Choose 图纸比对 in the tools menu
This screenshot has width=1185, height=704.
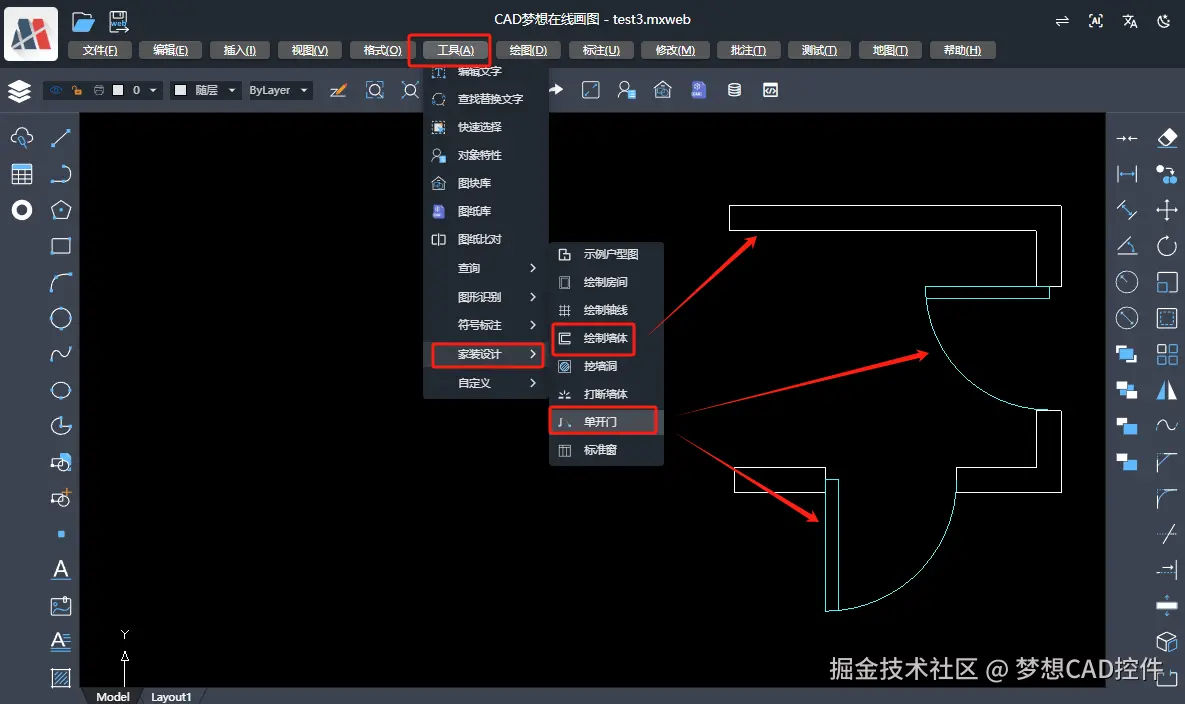(484, 239)
